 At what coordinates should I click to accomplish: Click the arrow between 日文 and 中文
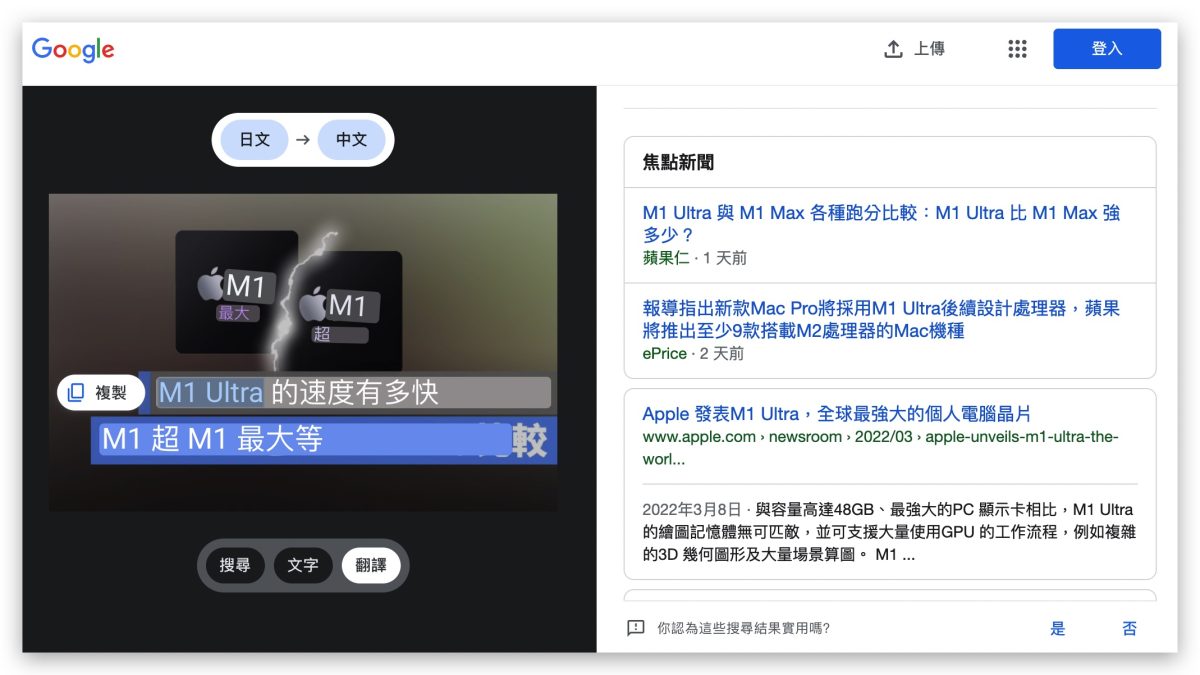click(303, 140)
